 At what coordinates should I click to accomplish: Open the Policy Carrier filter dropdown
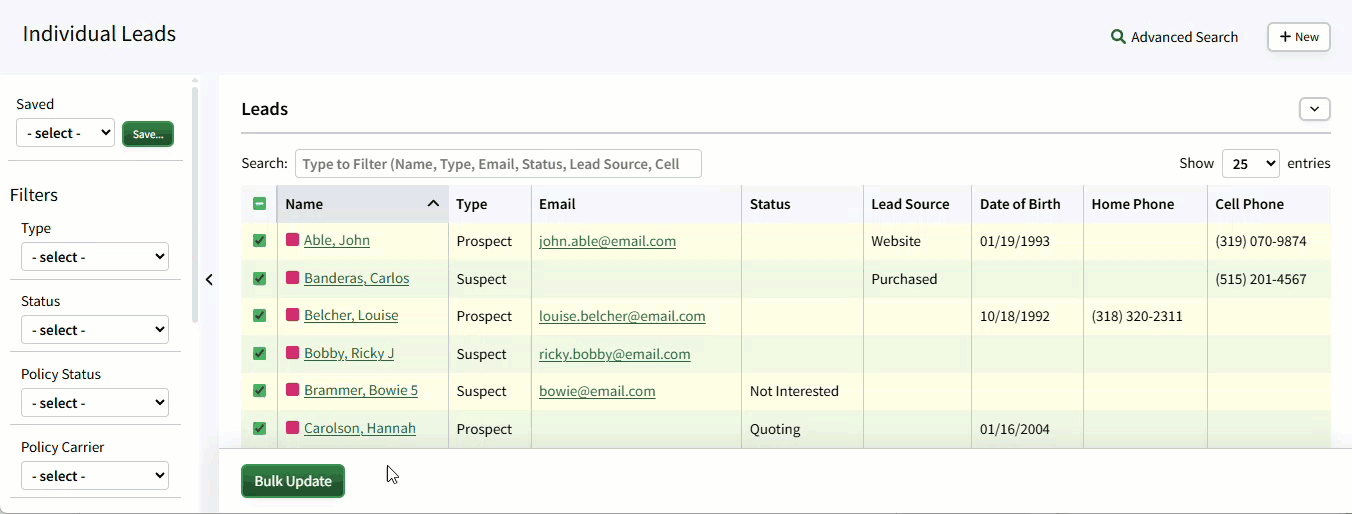pos(95,476)
